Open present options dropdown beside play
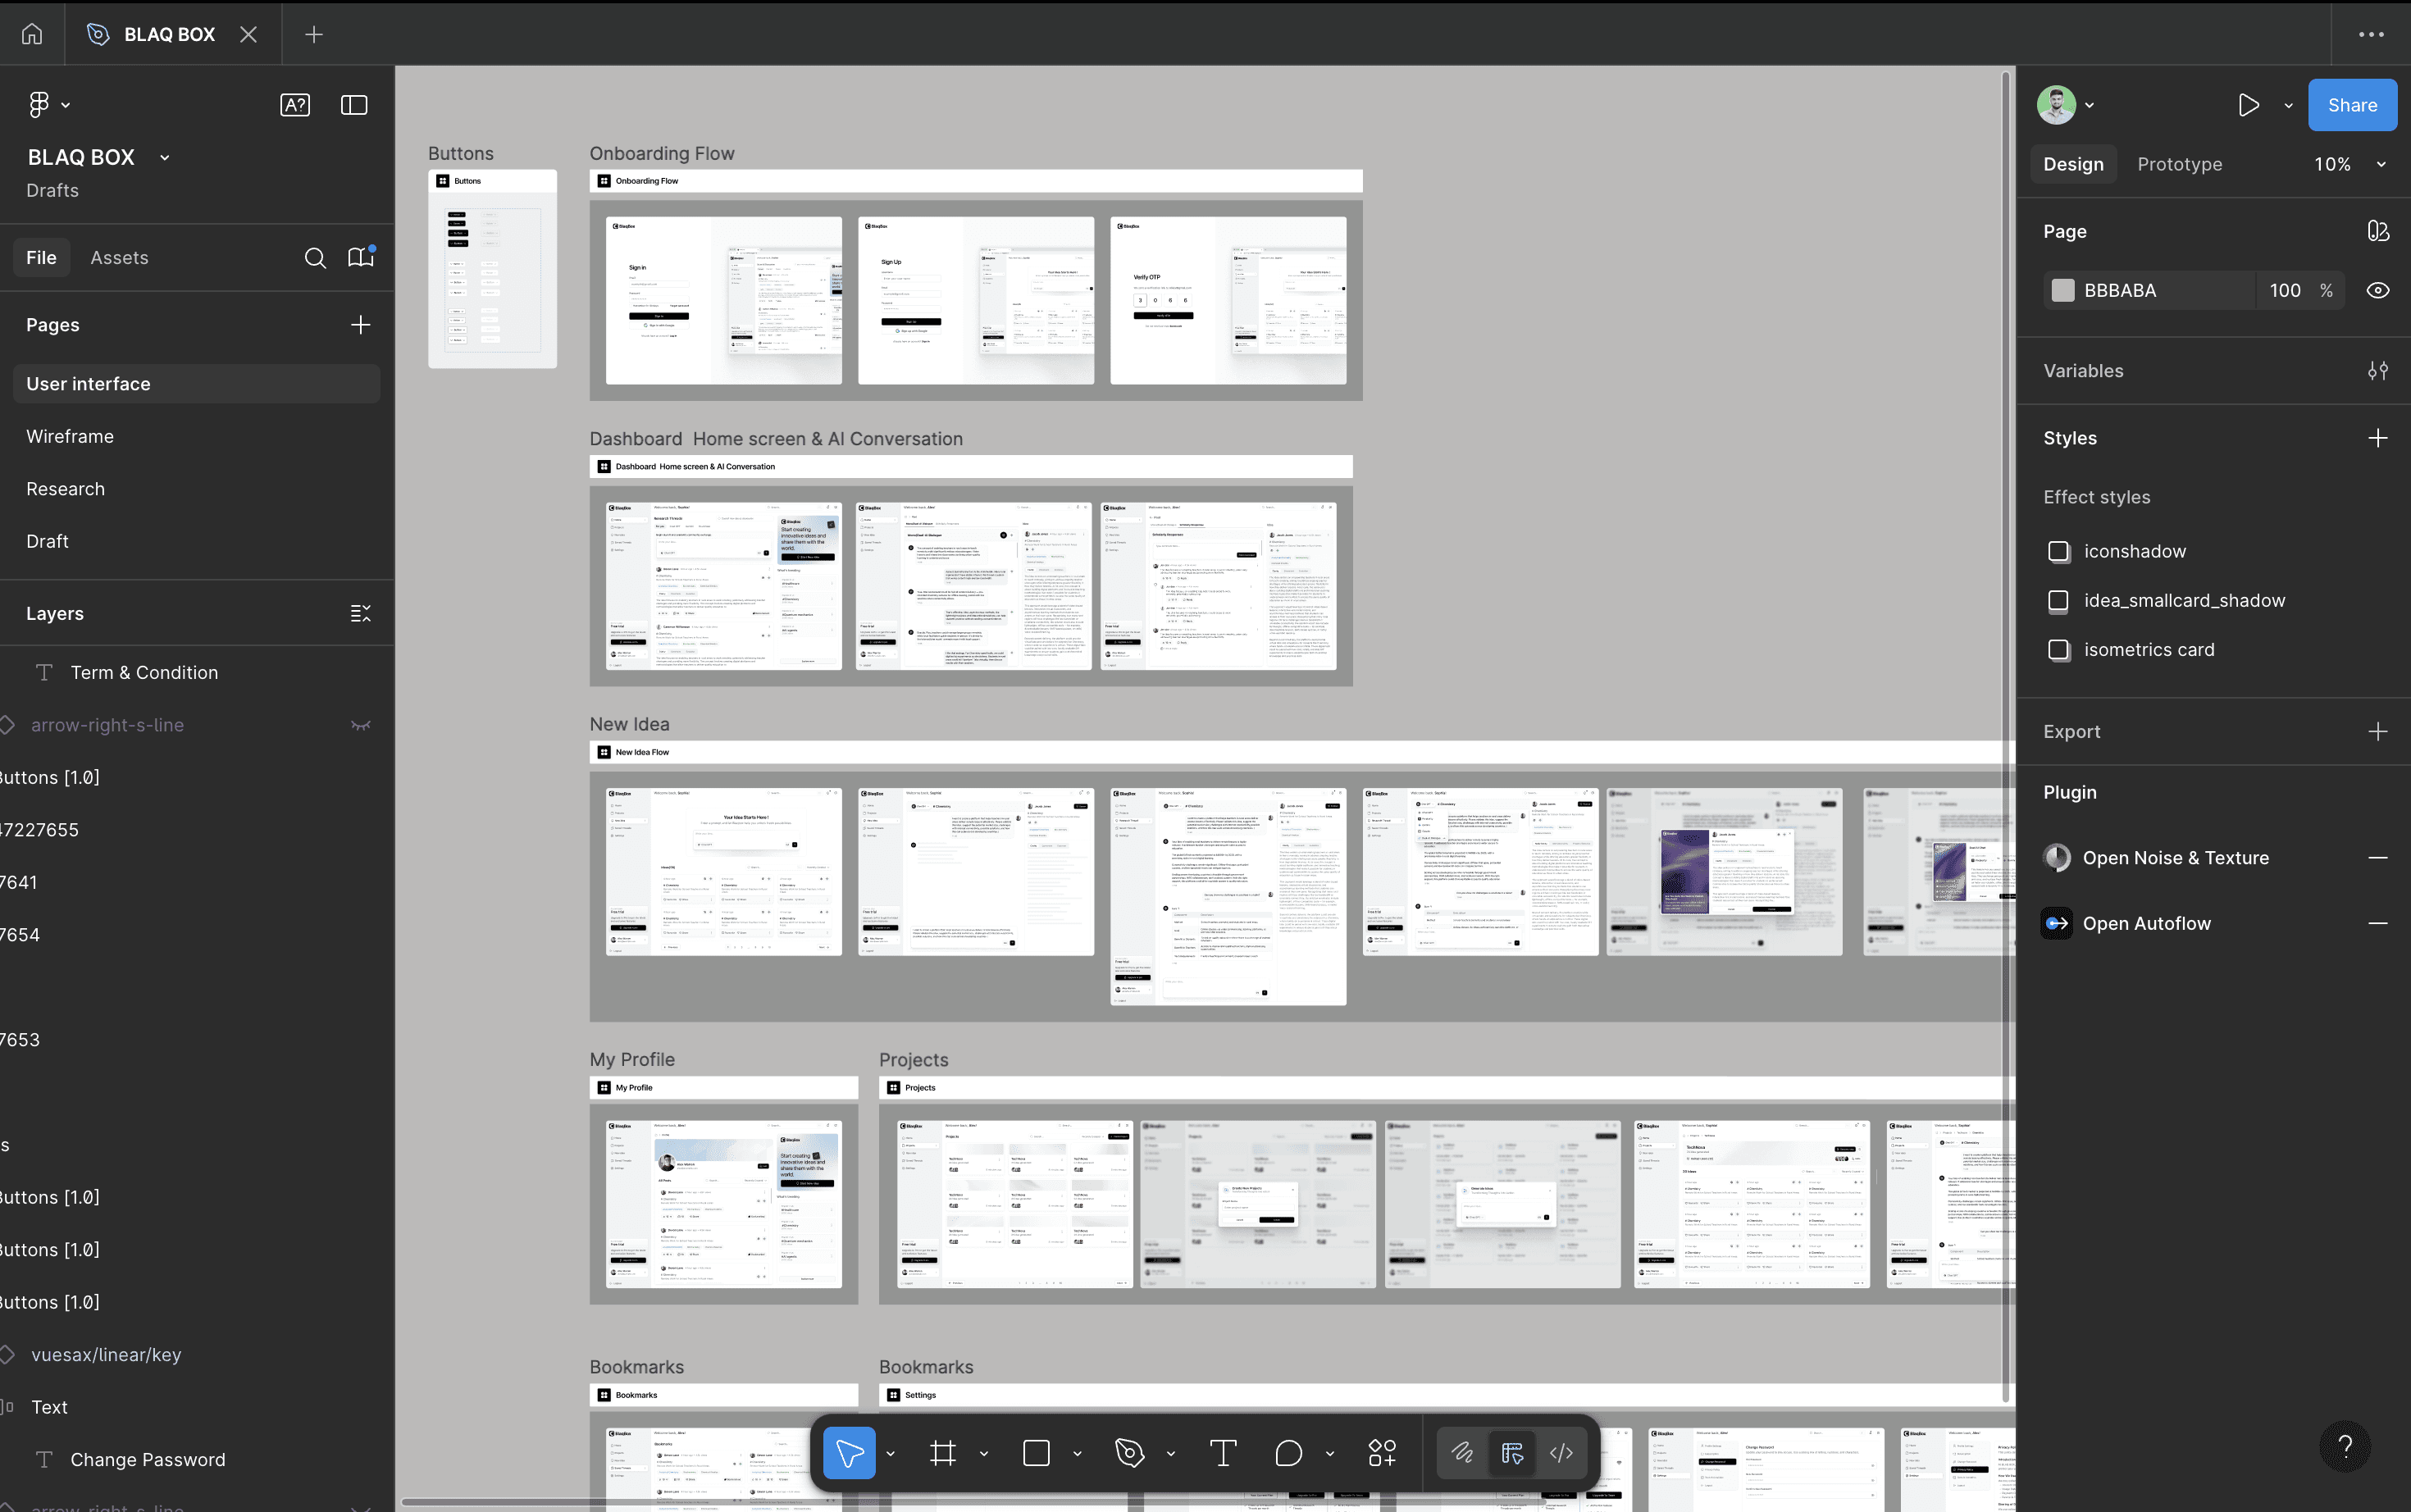Viewport: 2411px width, 1512px height. tap(2288, 105)
